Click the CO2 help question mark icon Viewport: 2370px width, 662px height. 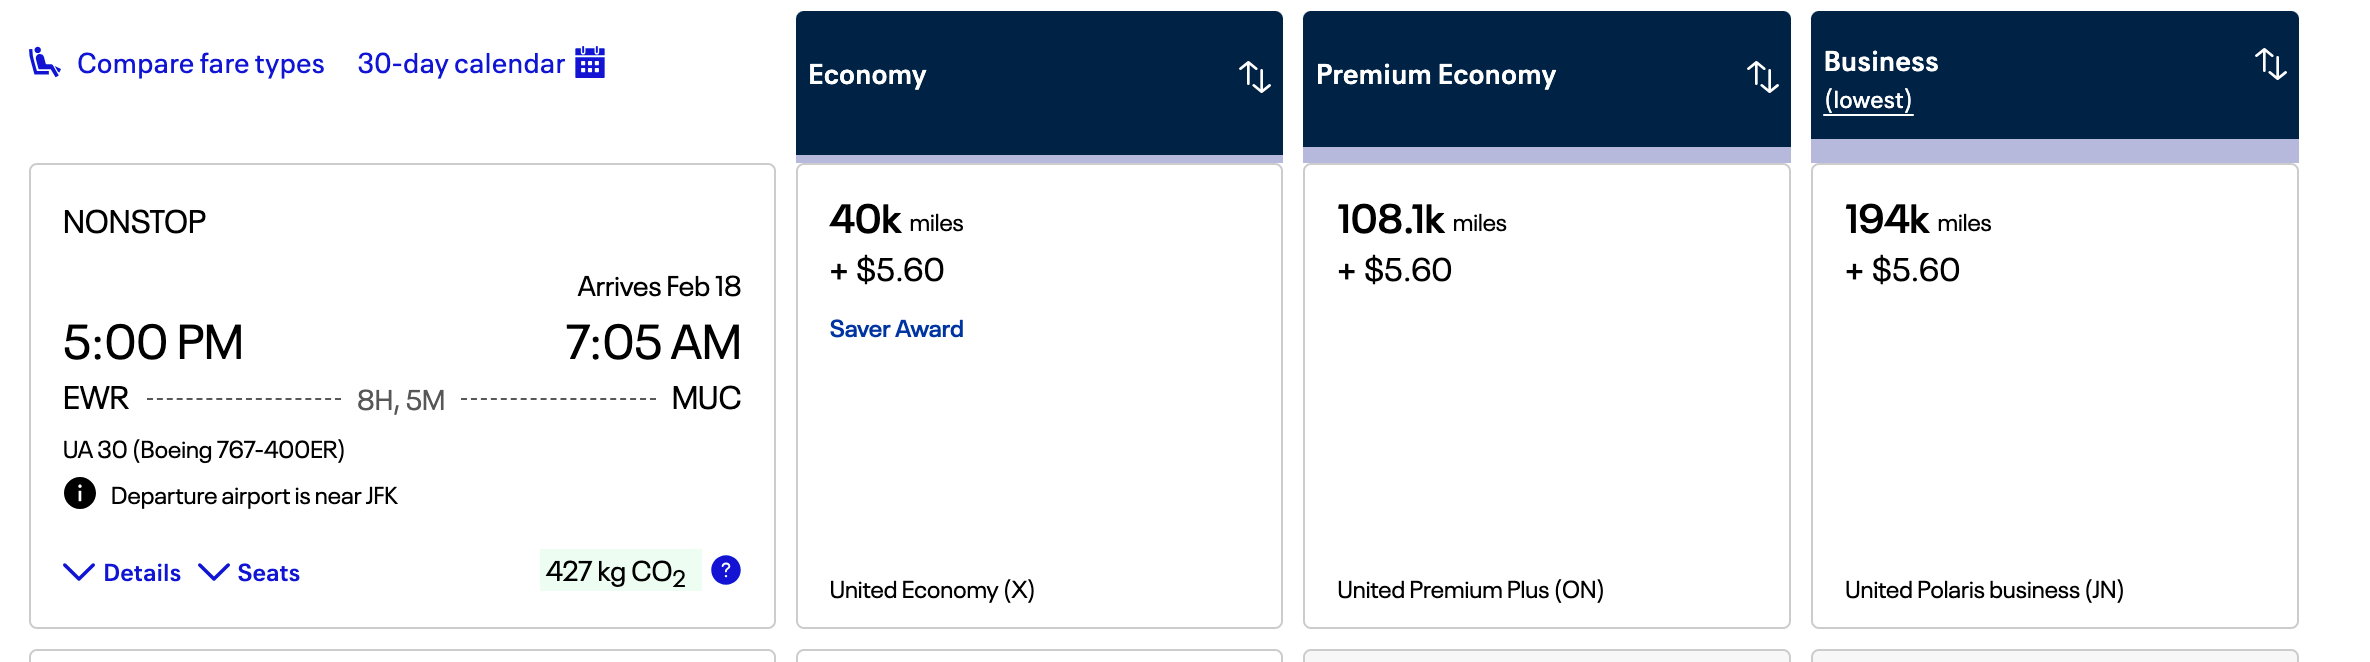point(726,570)
